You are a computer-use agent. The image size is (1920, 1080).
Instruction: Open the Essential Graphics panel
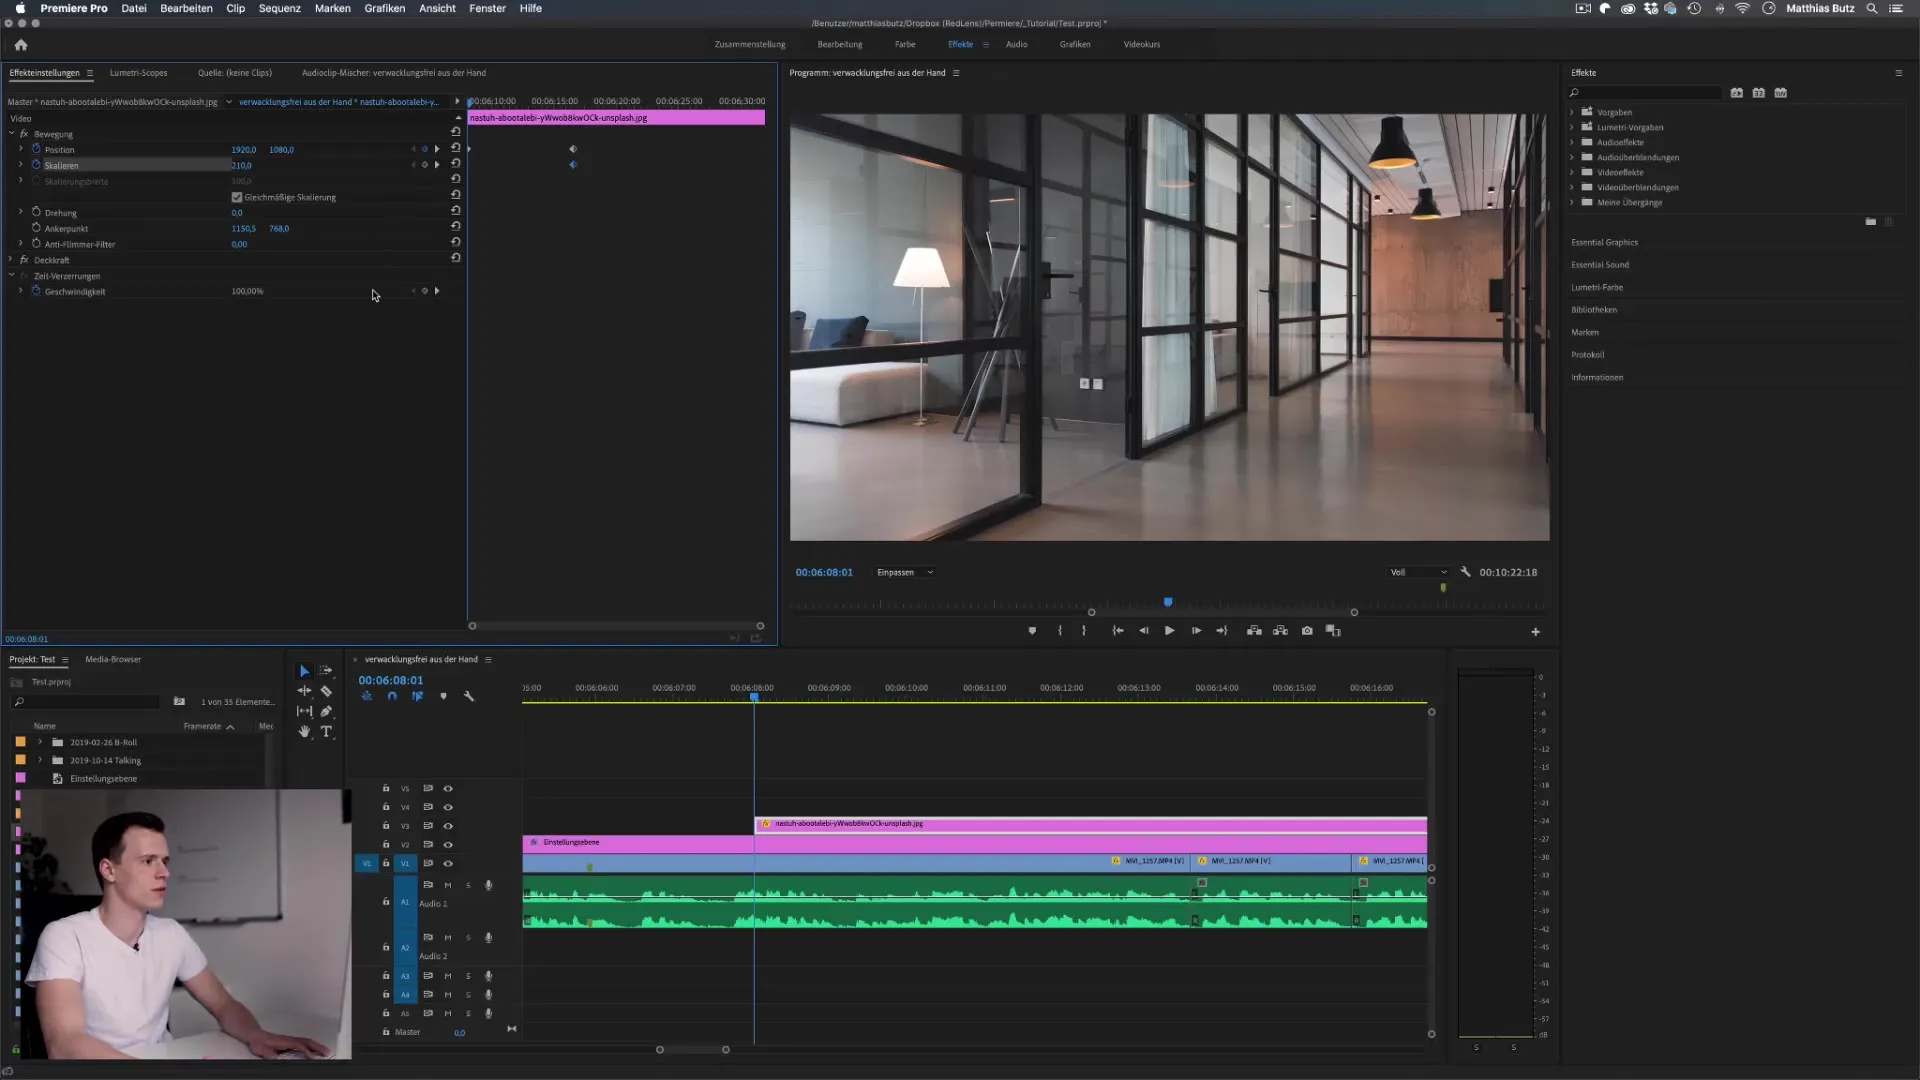1604,243
